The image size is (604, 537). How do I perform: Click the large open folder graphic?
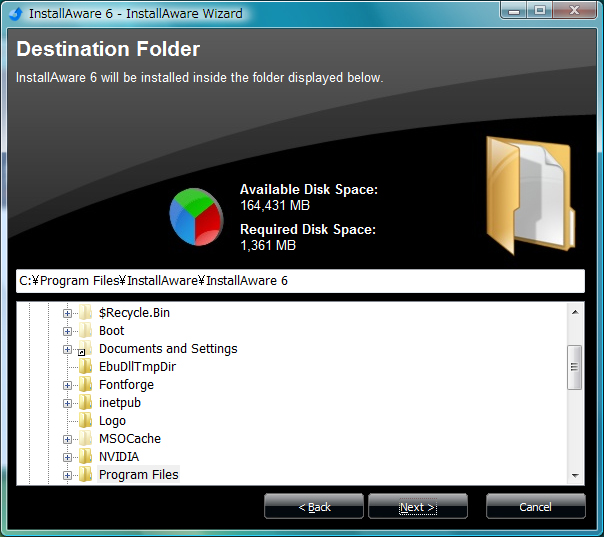click(x=531, y=195)
